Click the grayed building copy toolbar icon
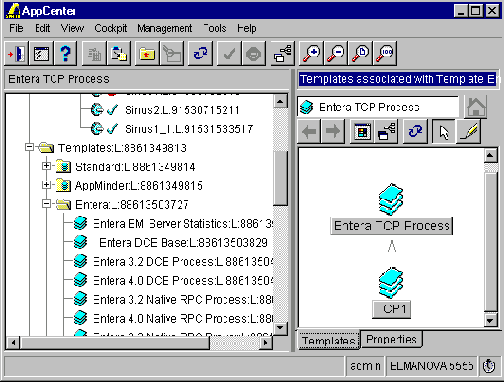504x382 pixels. 94,53
